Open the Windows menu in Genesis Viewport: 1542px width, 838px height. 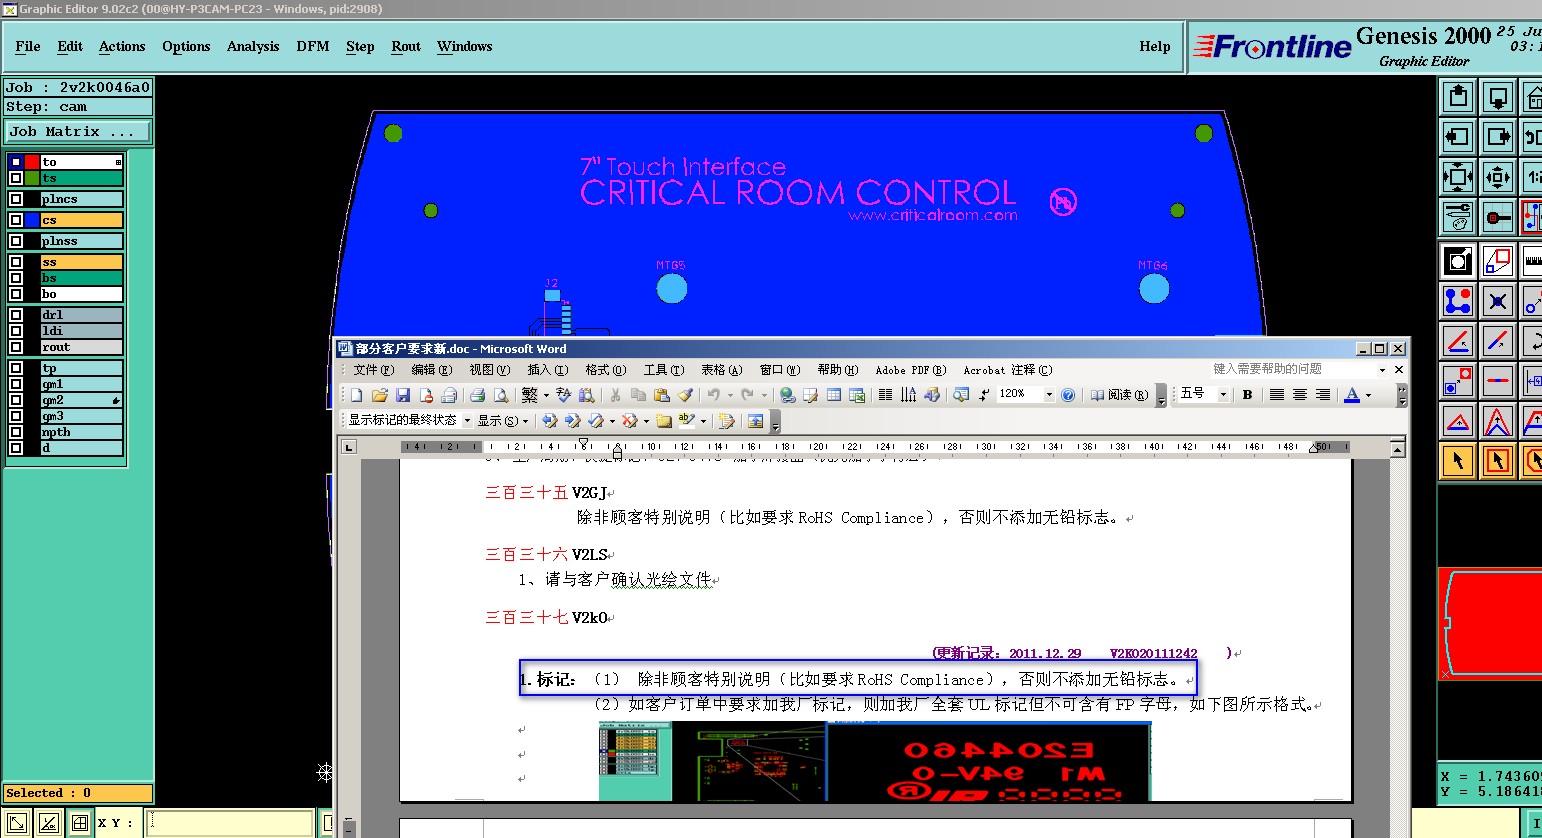464,46
